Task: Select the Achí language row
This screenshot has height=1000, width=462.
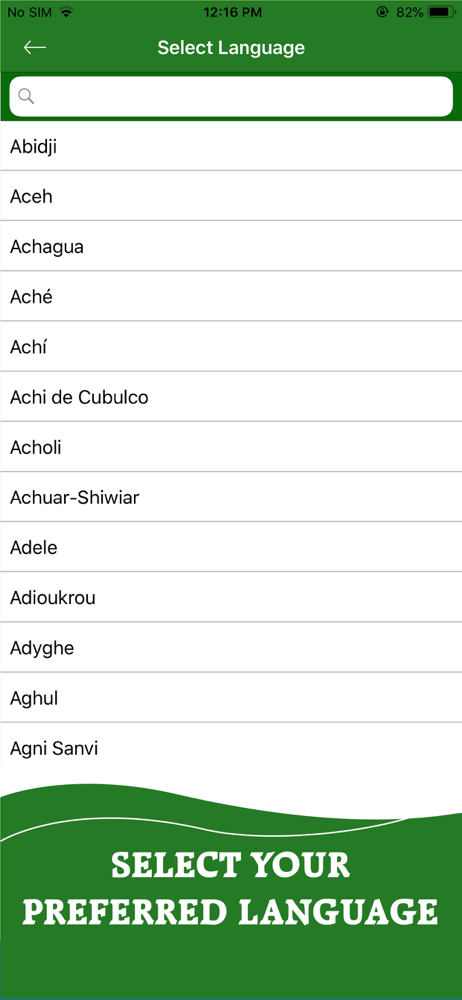Action: (231, 346)
